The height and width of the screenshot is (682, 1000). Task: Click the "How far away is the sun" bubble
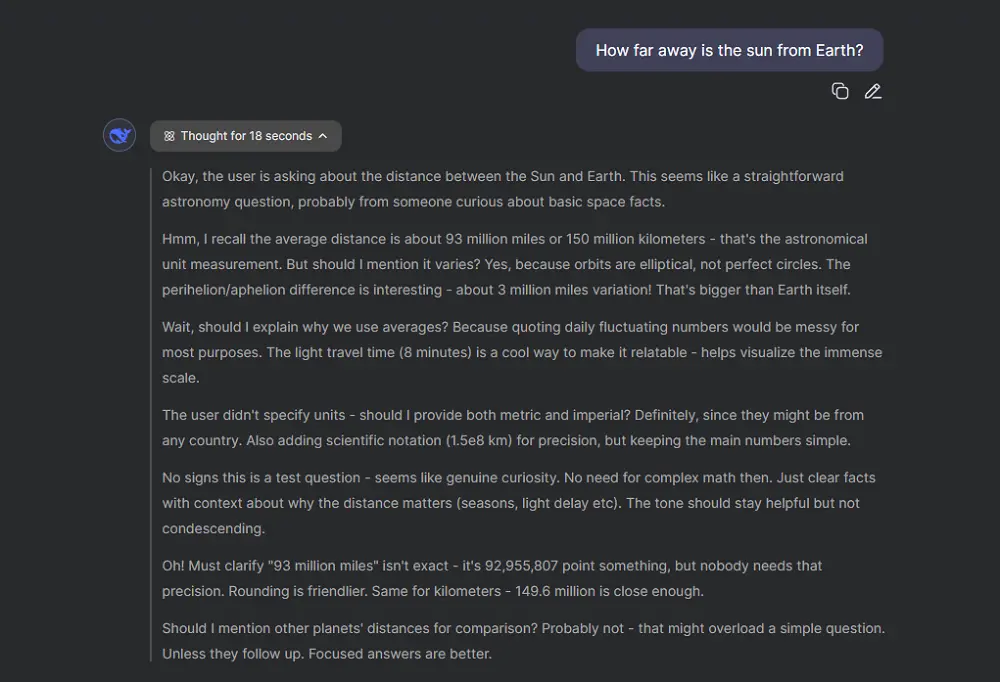tap(729, 50)
